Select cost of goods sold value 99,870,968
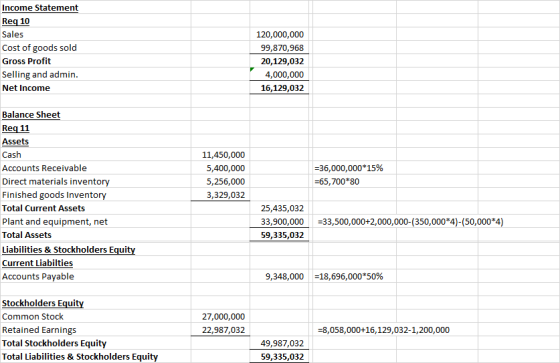Image resolution: width=560 pixels, height=363 pixels. click(282, 48)
